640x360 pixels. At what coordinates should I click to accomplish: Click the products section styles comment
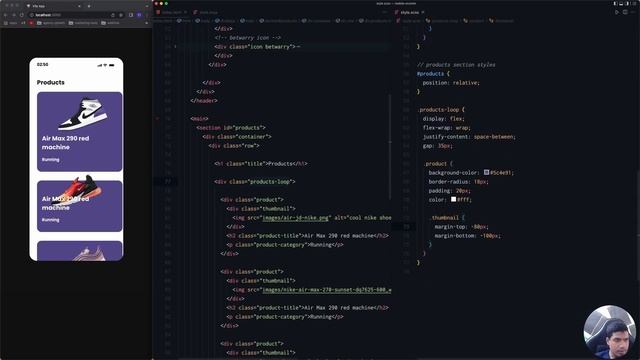click(x=456, y=64)
